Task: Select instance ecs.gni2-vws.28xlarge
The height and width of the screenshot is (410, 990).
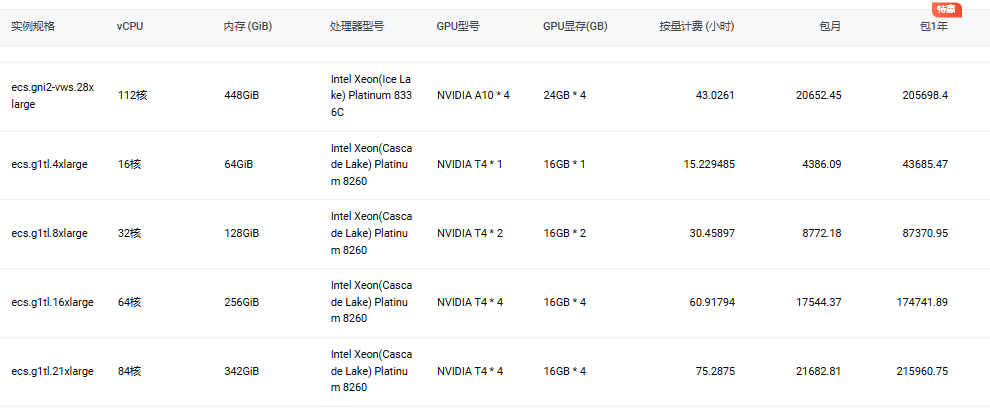Action: point(52,96)
